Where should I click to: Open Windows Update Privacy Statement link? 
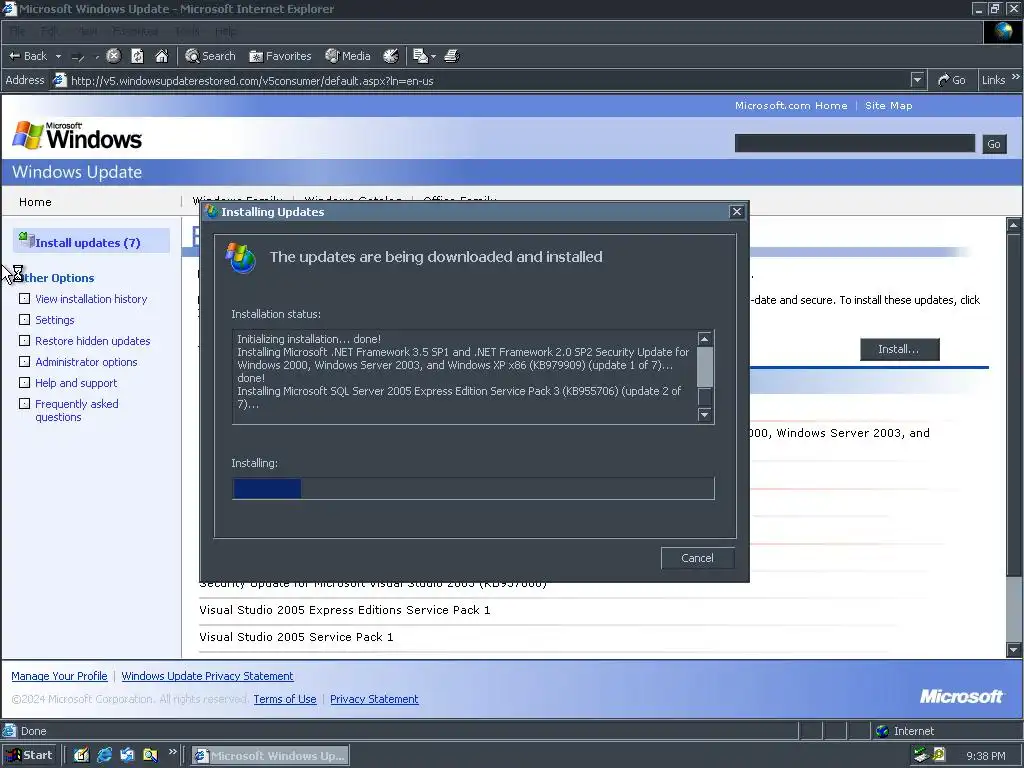click(207, 676)
